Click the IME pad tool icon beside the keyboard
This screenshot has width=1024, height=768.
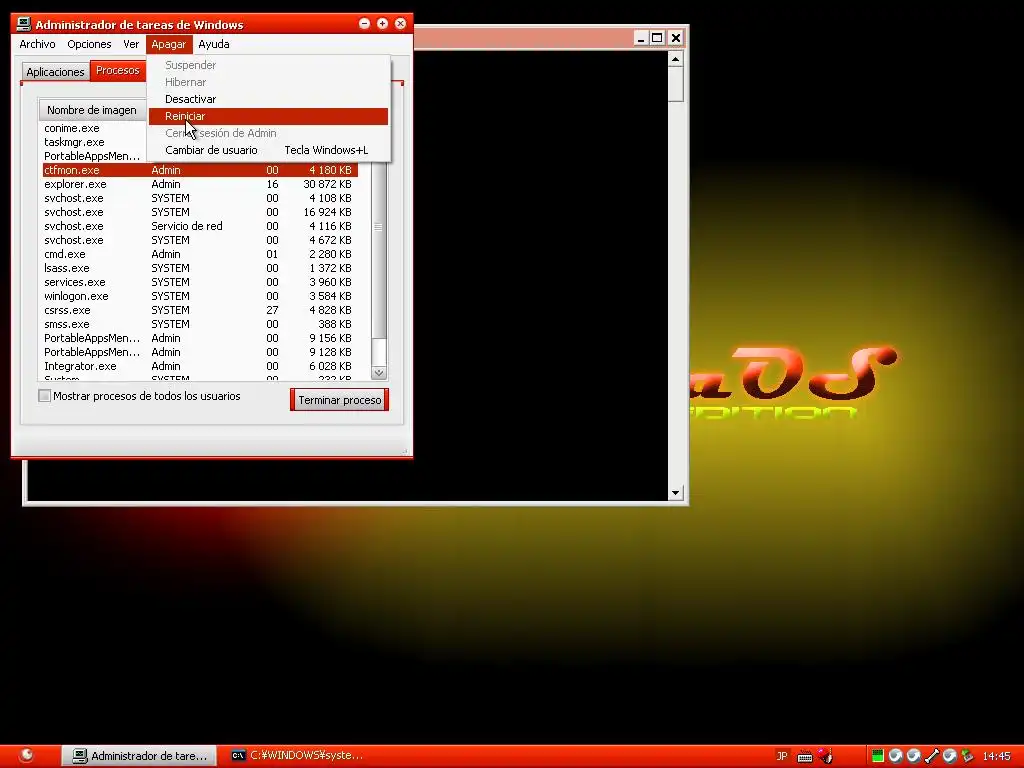point(825,756)
